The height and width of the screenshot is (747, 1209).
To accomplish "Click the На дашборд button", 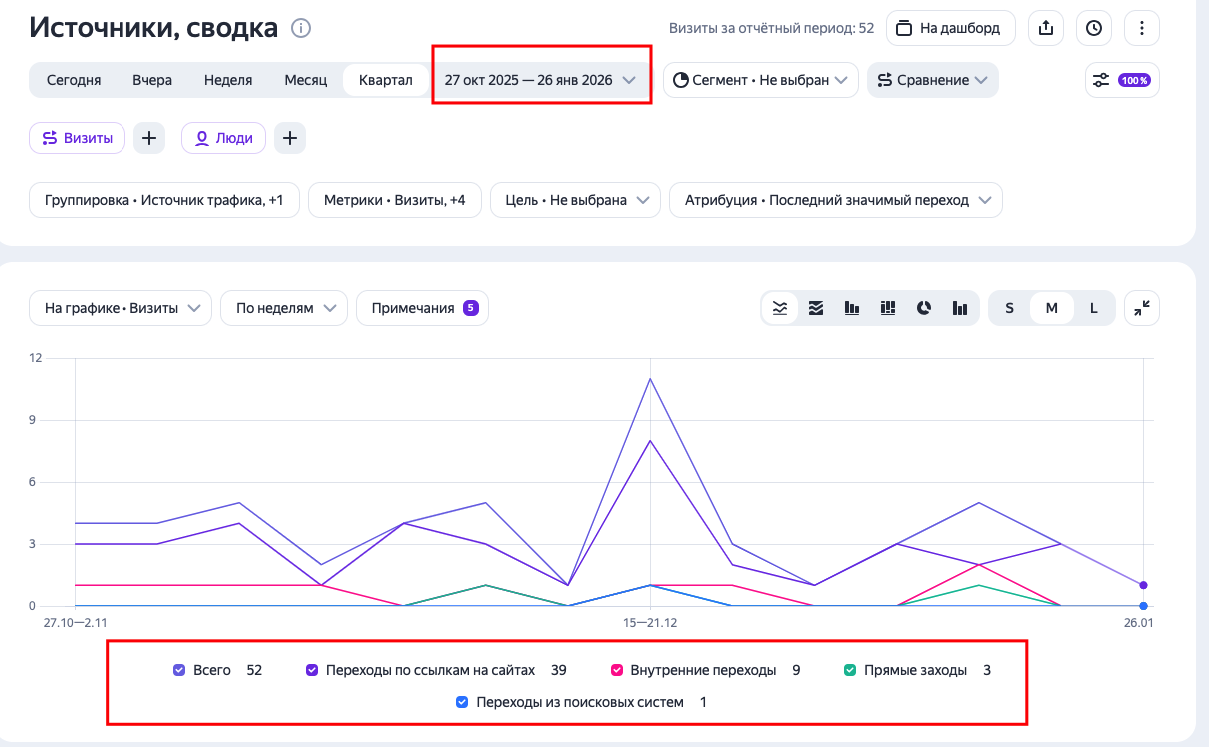I will [x=950, y=28].
